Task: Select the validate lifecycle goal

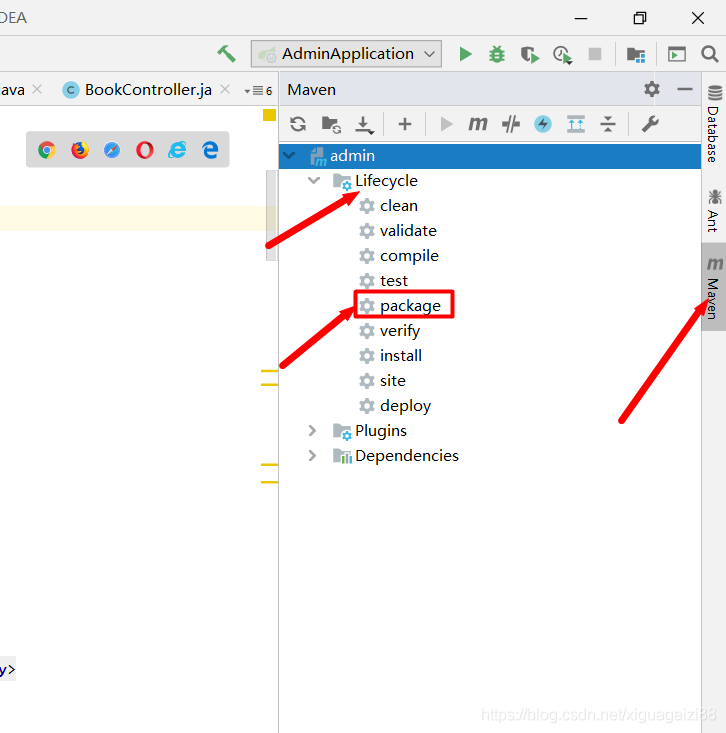Action: pyautogui.click(x=397, y=231)
